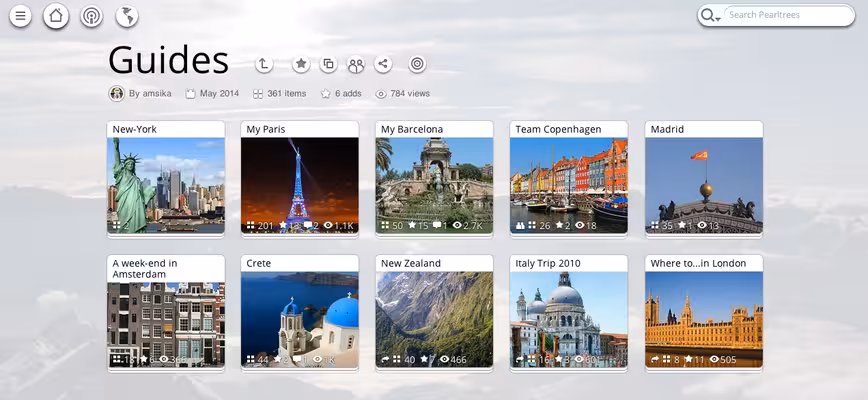The width and height of the screenshot is (868, 400).
Task: Click the views eye icon on Crete card
Action: click(x=318, y=360)
